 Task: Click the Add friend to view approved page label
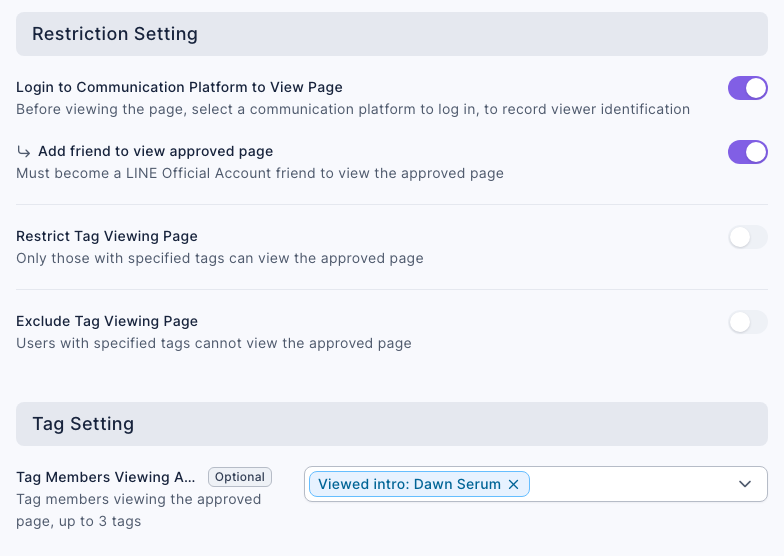[156, 151]
